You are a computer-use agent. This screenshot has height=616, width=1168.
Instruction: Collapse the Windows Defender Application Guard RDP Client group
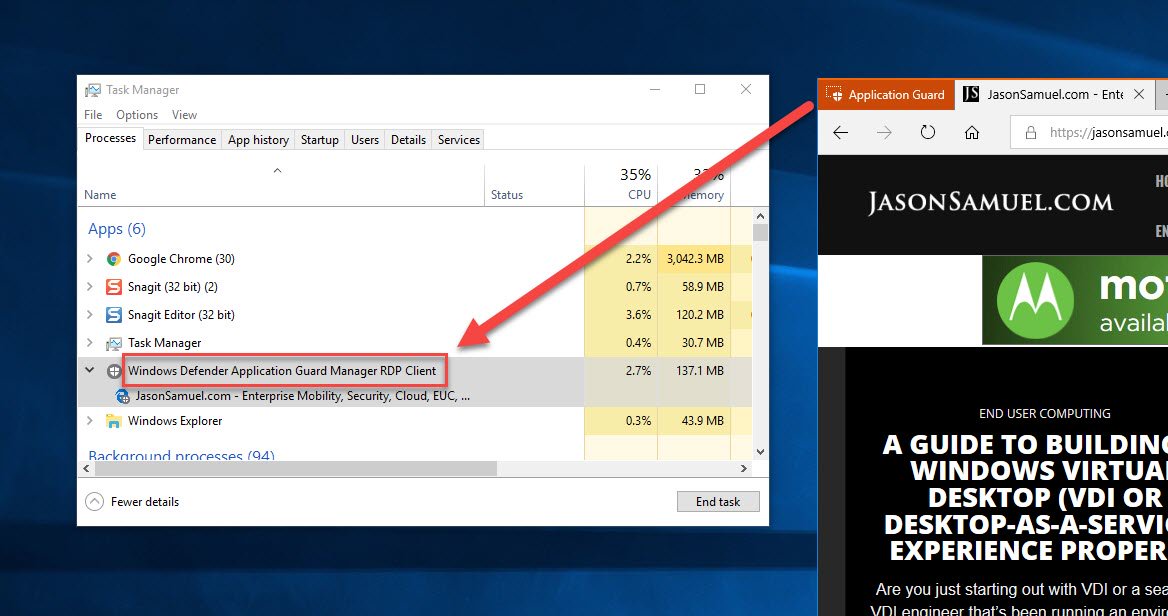[89, 370]
